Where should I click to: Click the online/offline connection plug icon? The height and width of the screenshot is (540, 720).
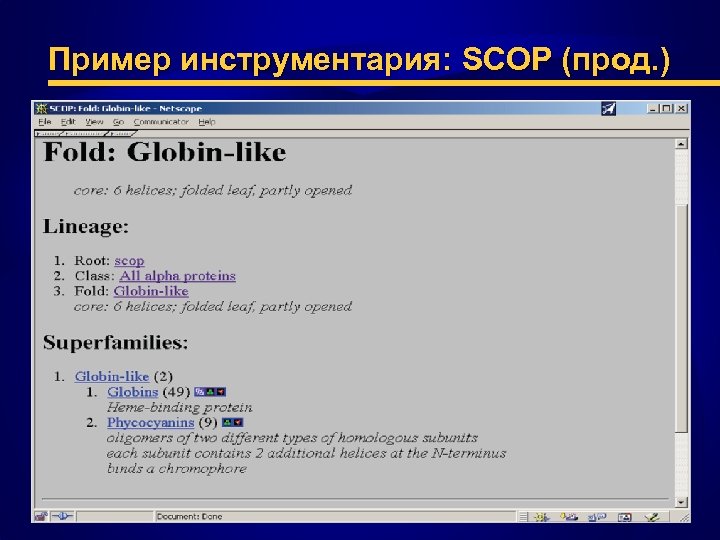tap(62, 517)
